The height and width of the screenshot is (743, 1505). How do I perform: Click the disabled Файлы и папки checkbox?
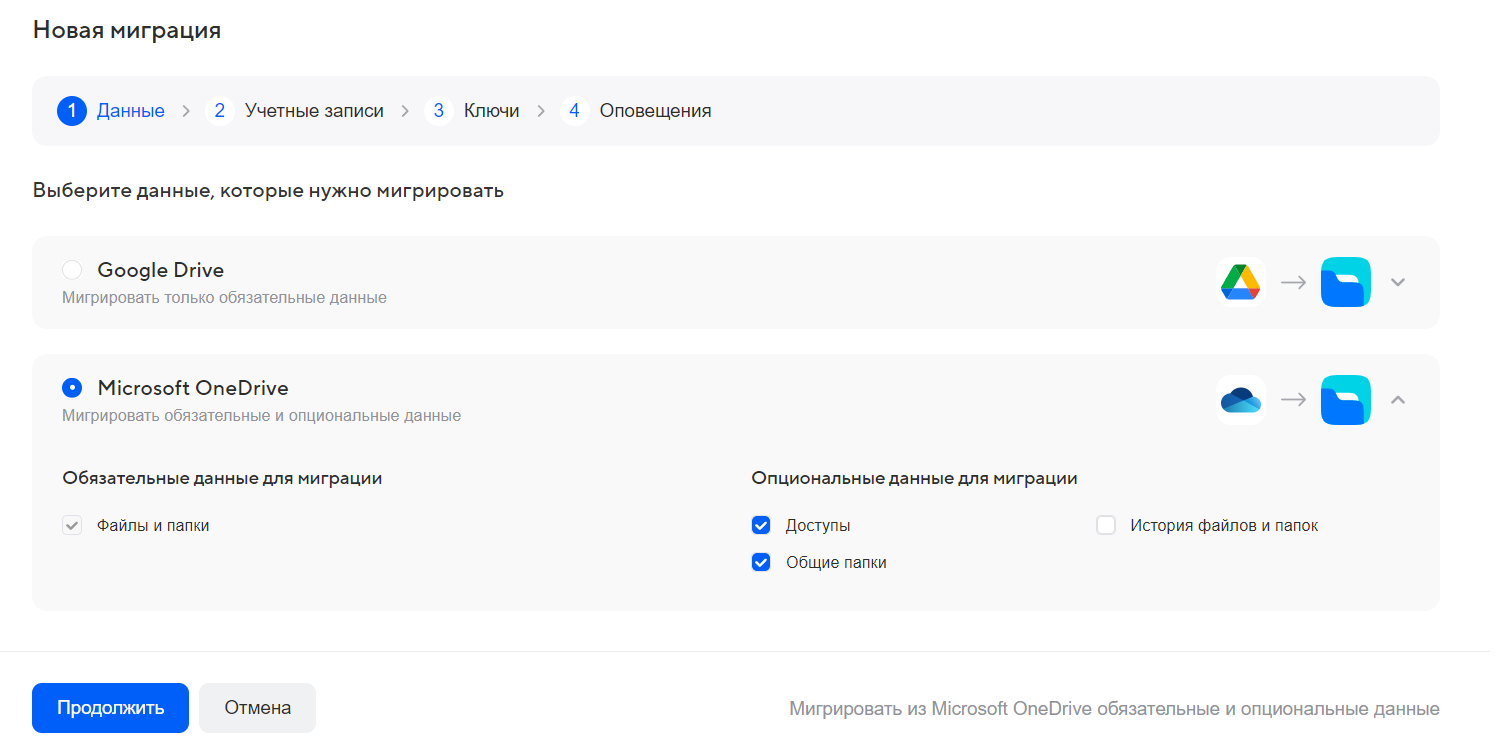pyautogui.click(x=71, y=524)
